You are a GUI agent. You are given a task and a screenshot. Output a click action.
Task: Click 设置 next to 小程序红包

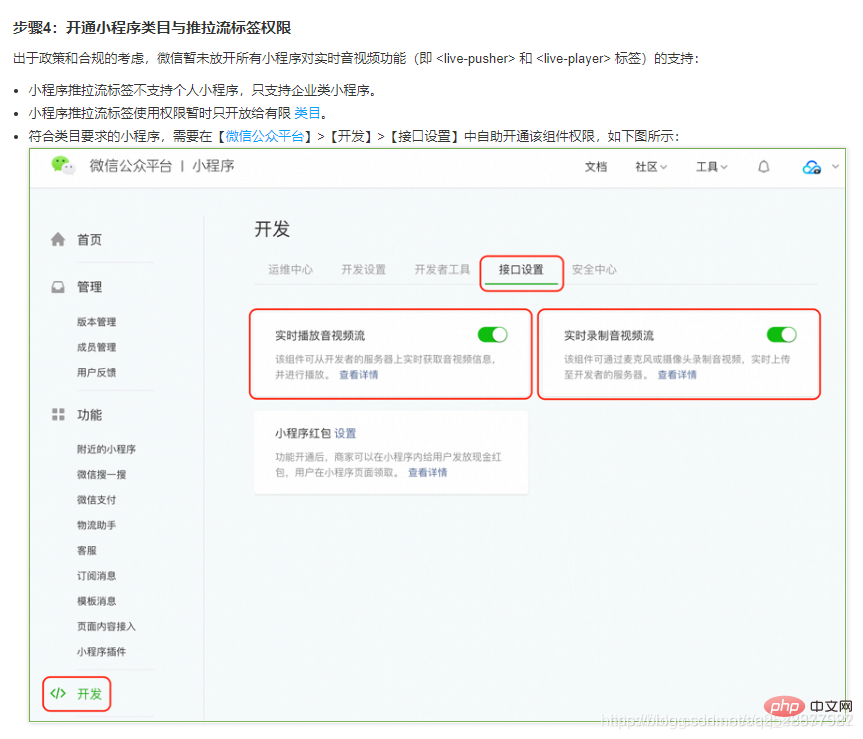click(345, 433)
